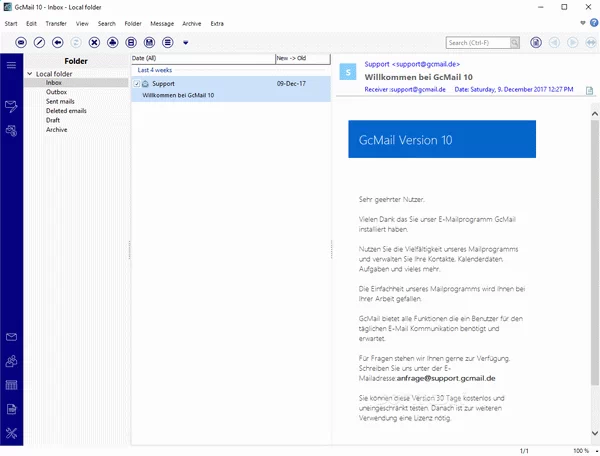Click inside the Search (Ctrl-F) field
The width and height of the screenshot is (600, 456).
pyautogui.click(x=478, y=43)
